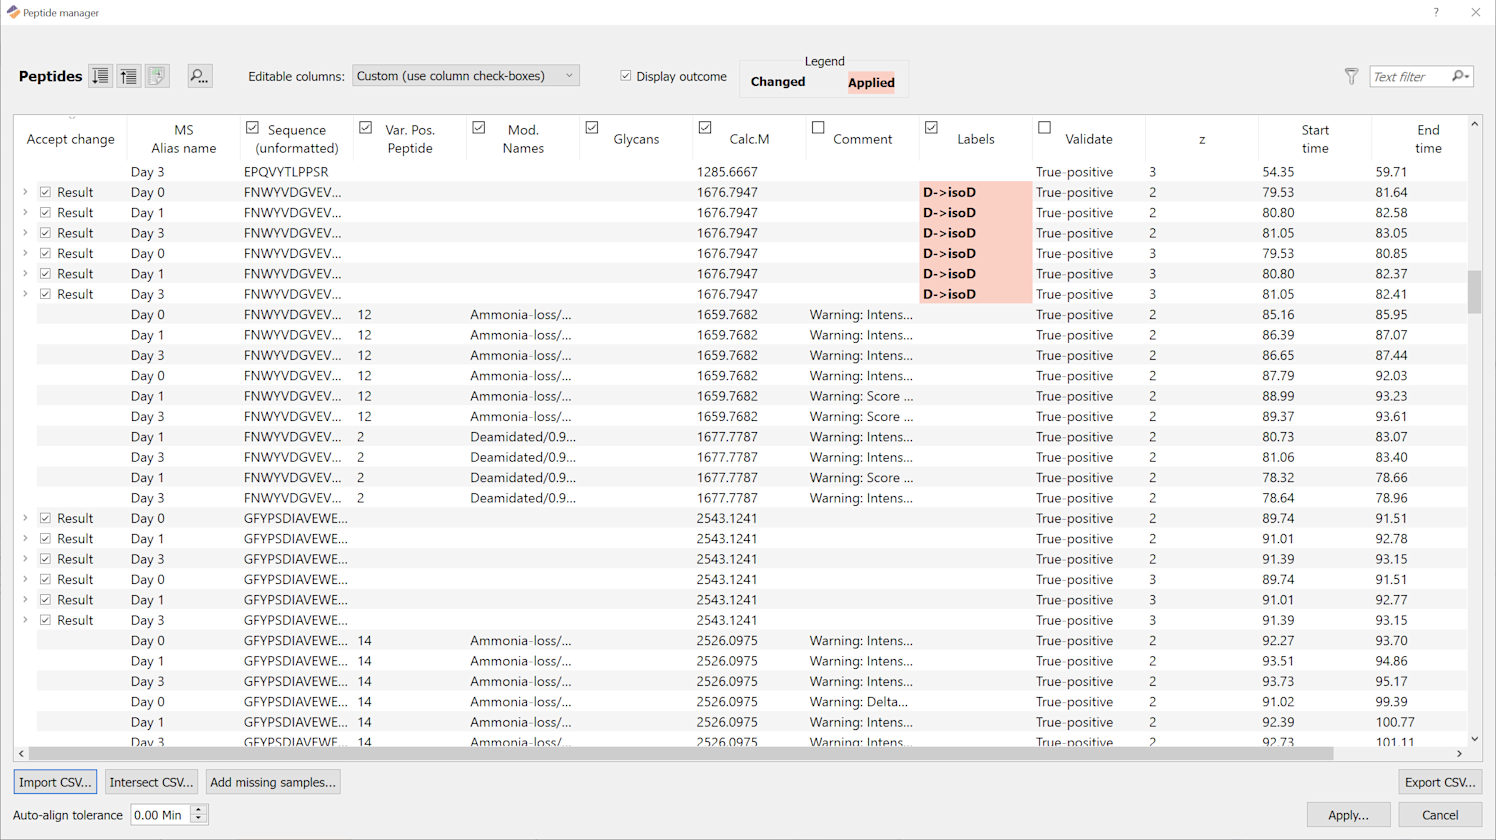The width and height of the screenshot is (1496, 840).
Task: Open the find tool with magnifier icon
Action: 199,76
